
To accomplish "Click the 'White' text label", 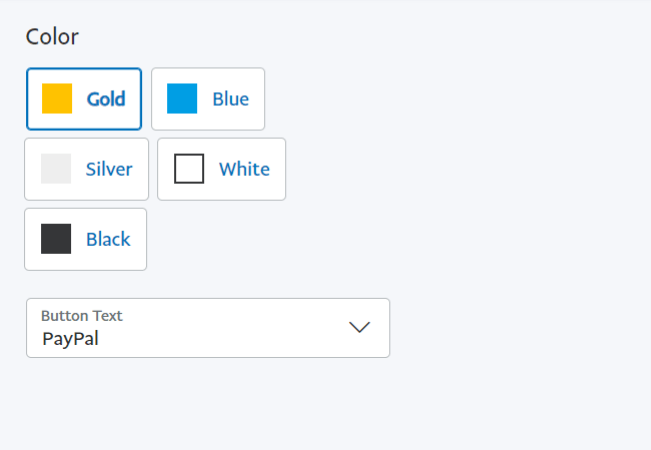I will tap(244, 169).
